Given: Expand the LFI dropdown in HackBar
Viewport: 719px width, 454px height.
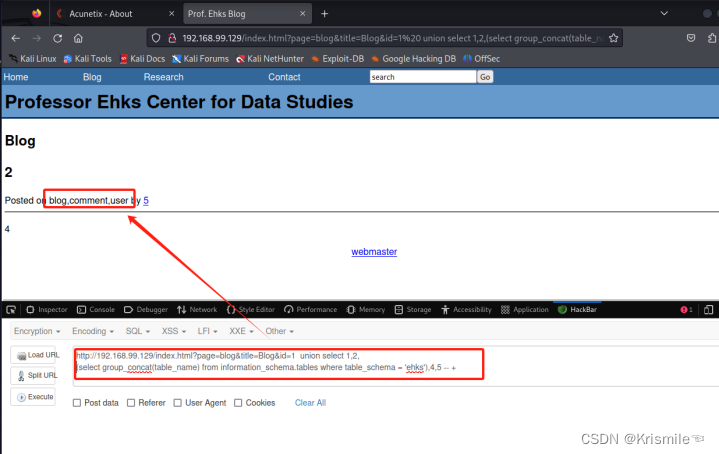Looking at the screenshot, I should [x=207, y=331].
